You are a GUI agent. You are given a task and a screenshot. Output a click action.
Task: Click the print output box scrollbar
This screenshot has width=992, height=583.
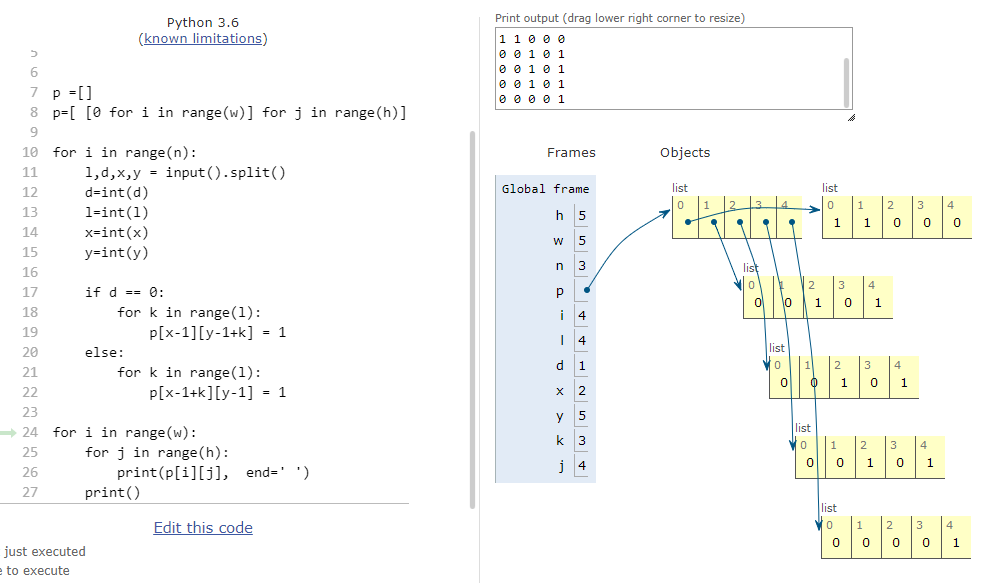coord(846,83)
